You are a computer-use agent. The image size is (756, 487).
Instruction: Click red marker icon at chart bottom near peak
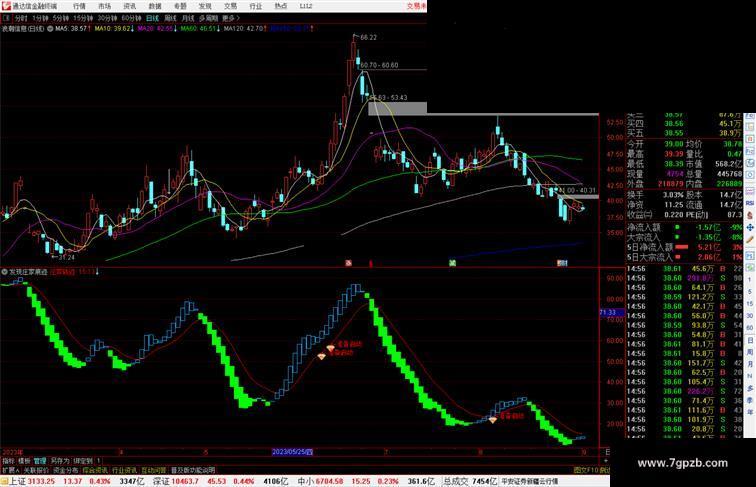(371, 263)
